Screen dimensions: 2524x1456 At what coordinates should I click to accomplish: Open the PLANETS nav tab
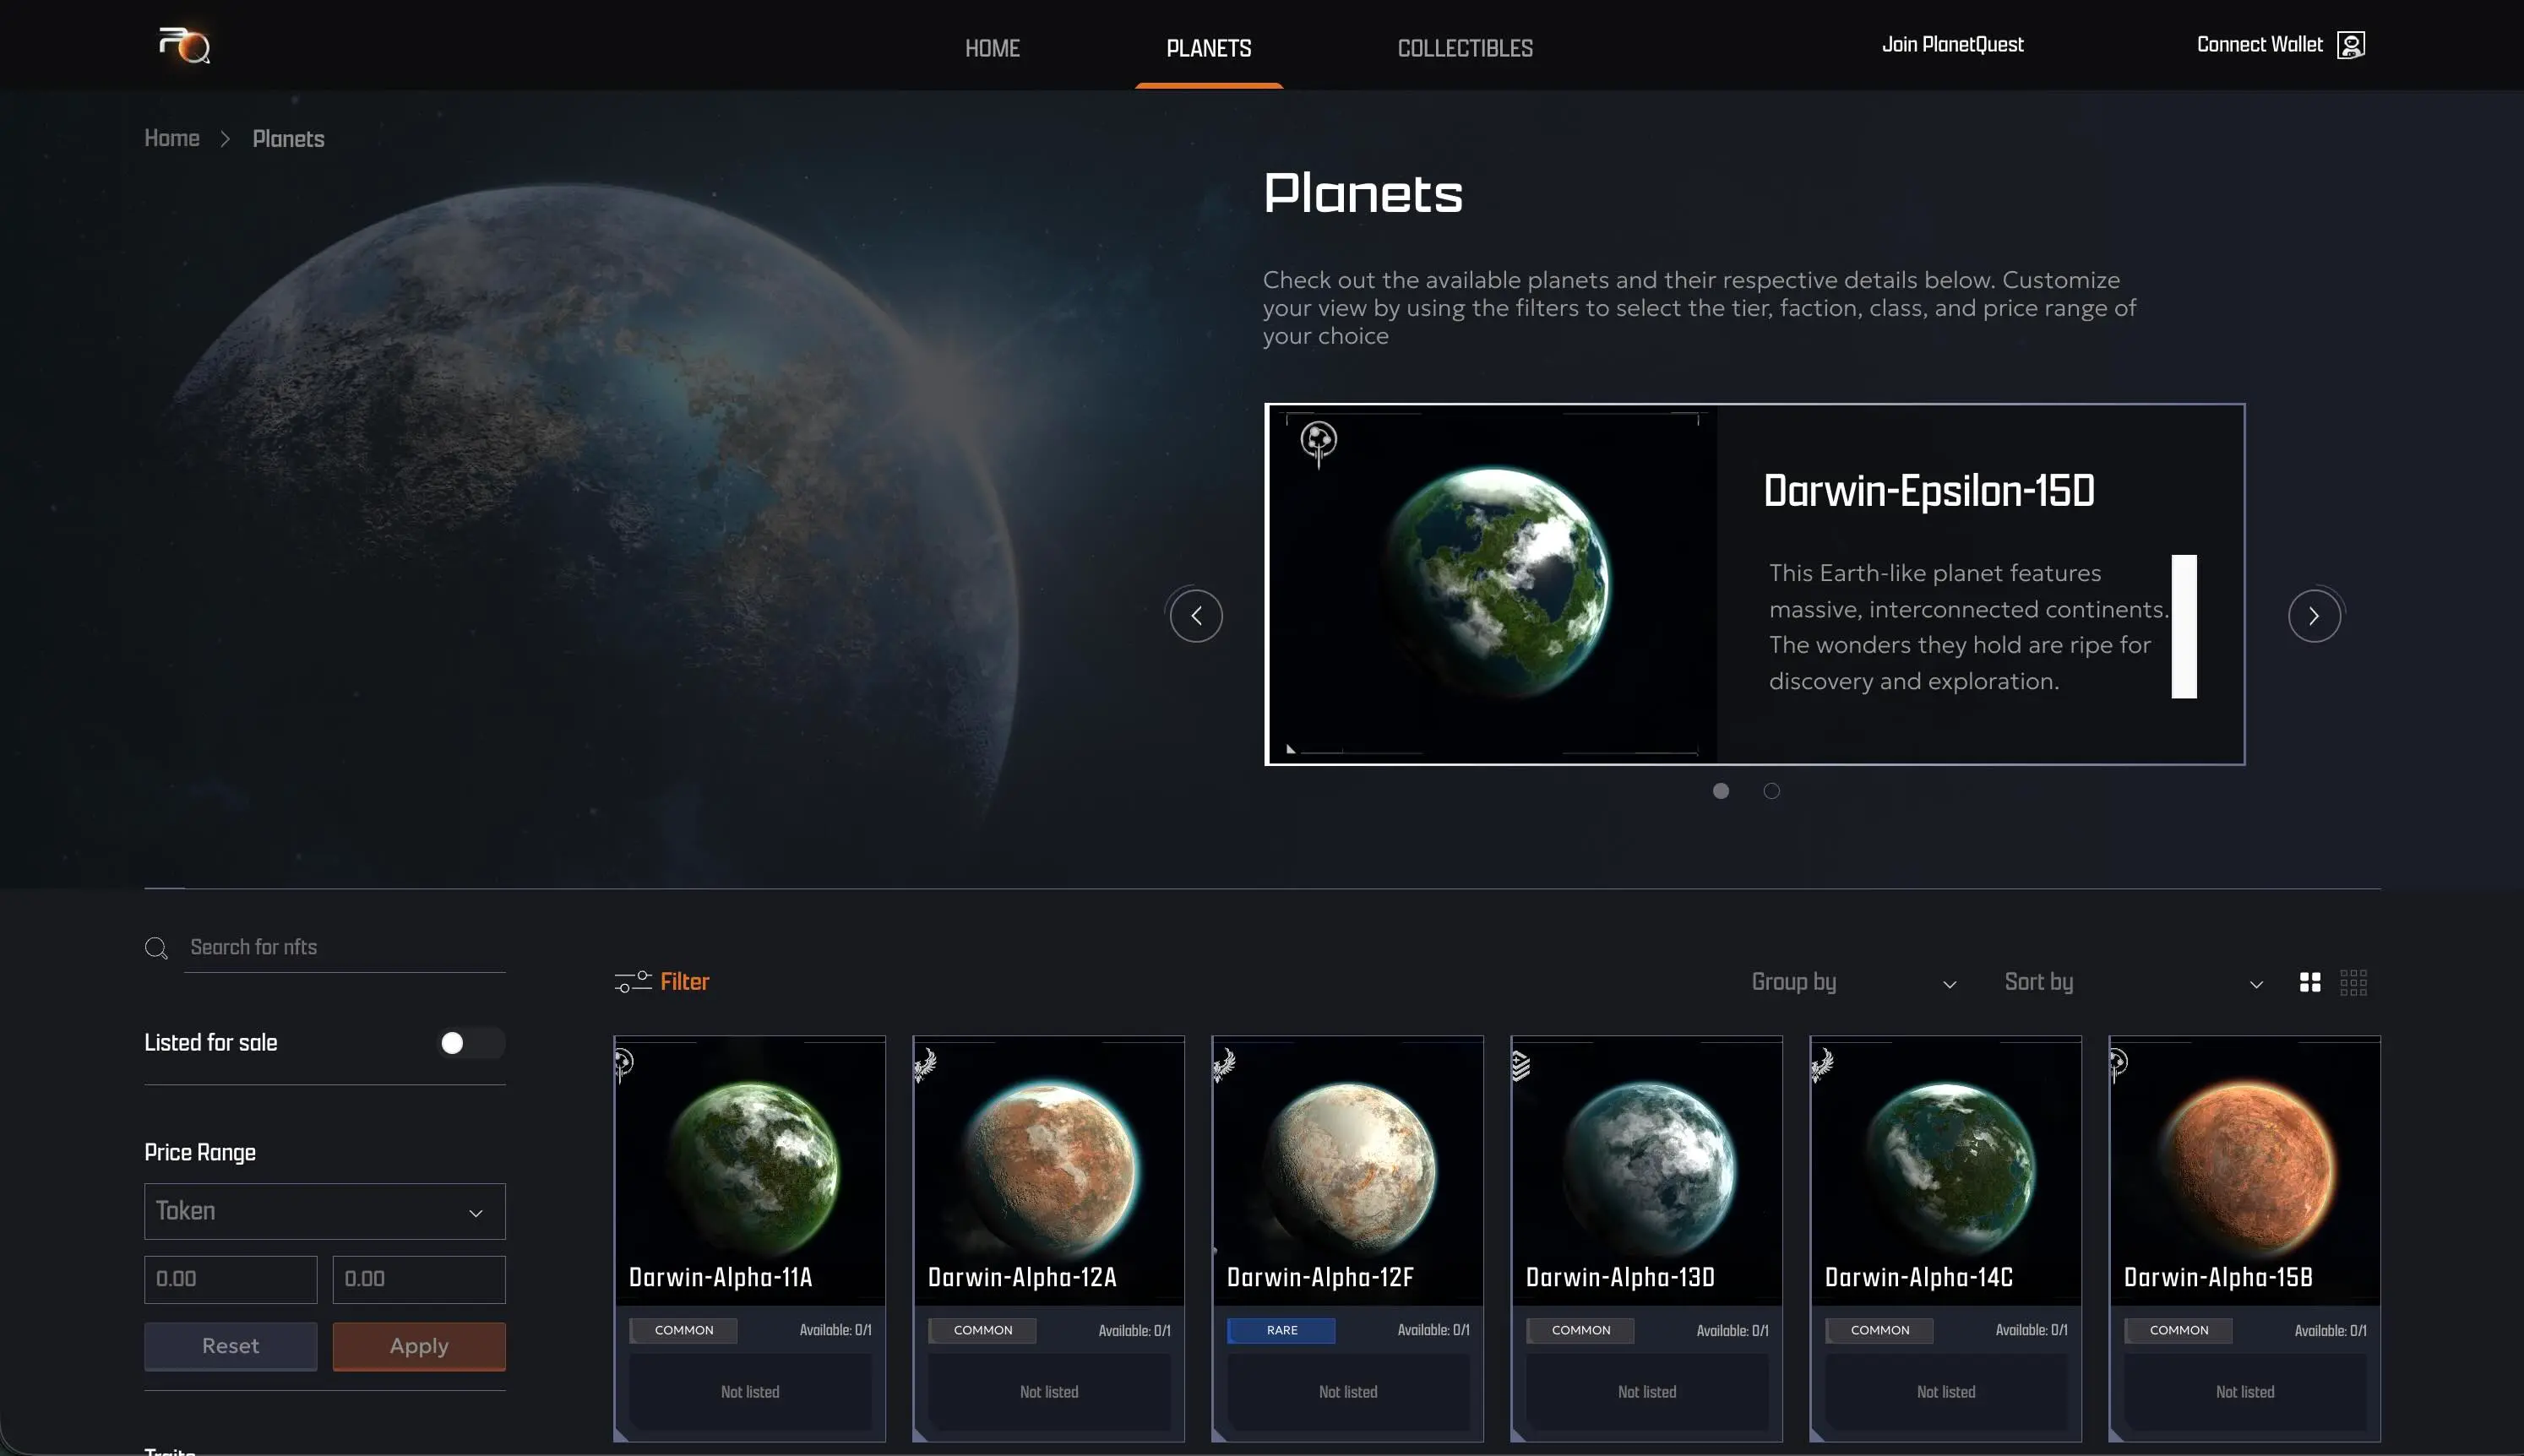pyautogui.click(x=1208, y=48)
